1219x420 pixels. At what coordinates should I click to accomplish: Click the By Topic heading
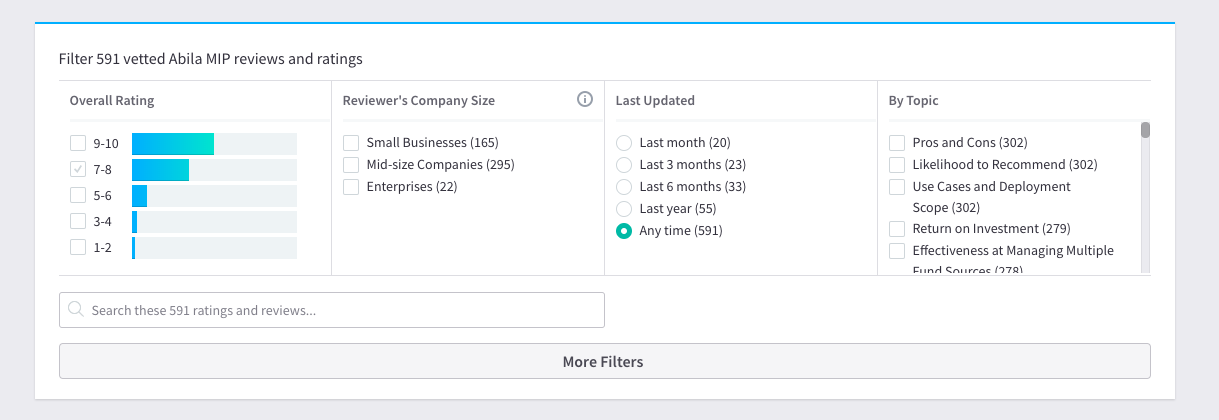coord(914,100)
